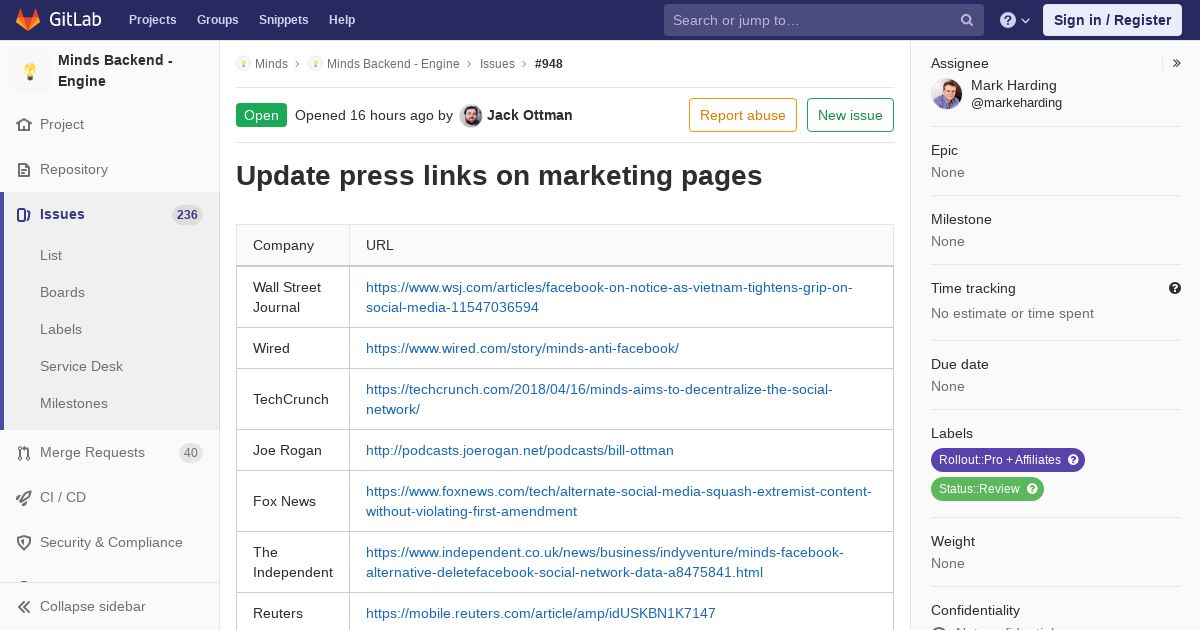Image resolution: width=1200 pixels, height=630 pixels.
Task: Click the Sign in / Register button
Action: pos(1112,20)
